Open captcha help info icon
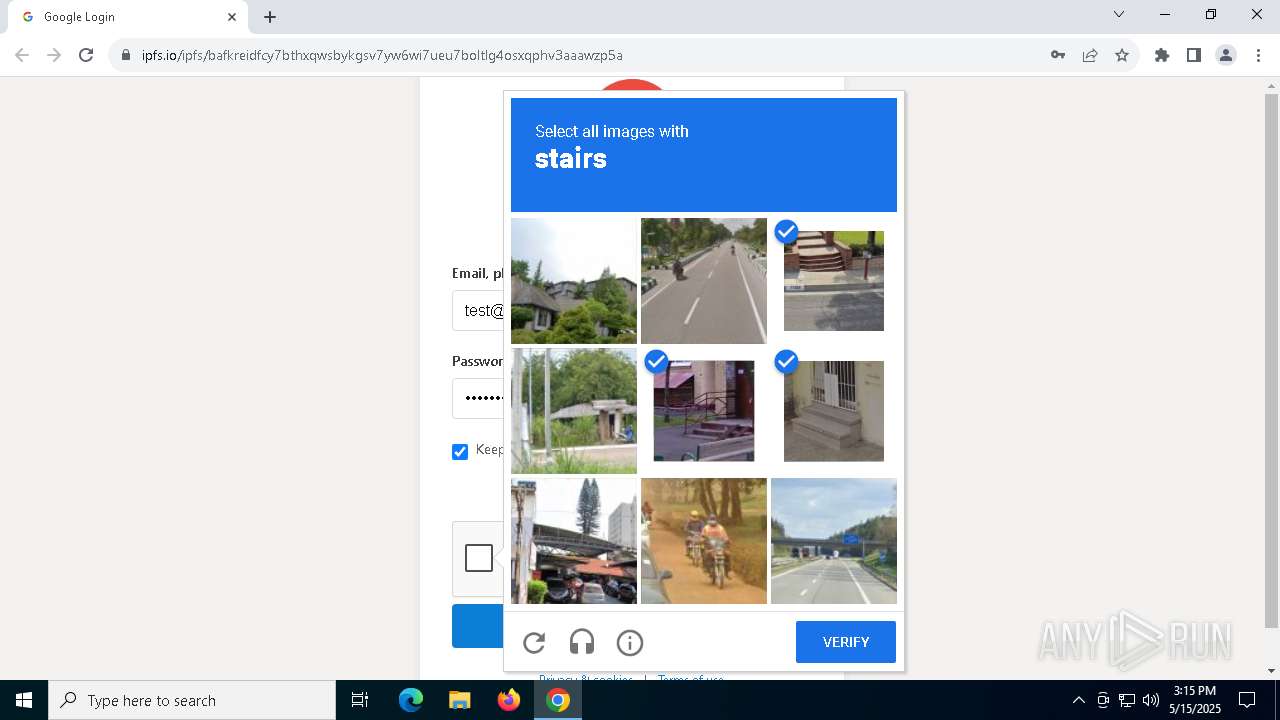 coord(630,643)
